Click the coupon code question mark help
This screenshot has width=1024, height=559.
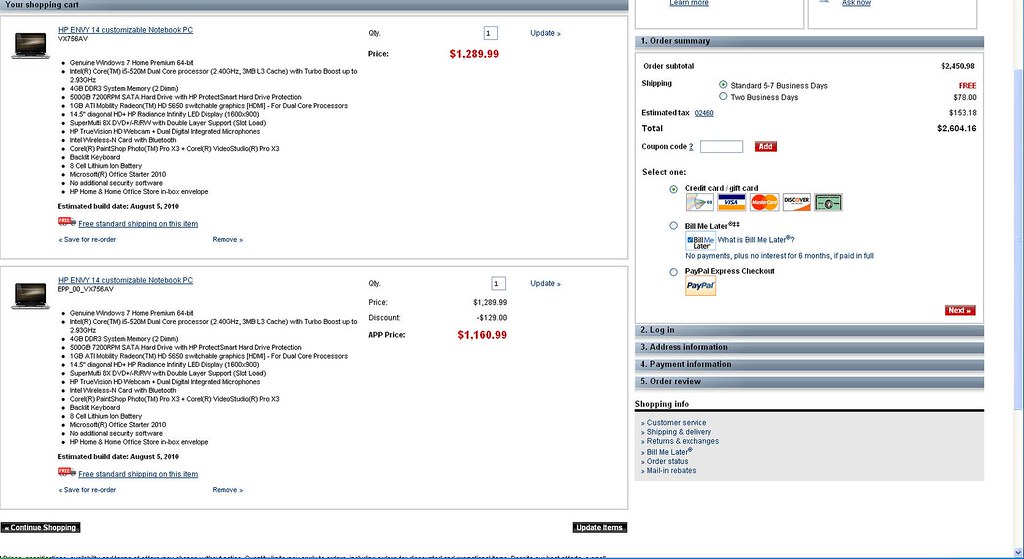pyautogui.click(x=691, y=147)
